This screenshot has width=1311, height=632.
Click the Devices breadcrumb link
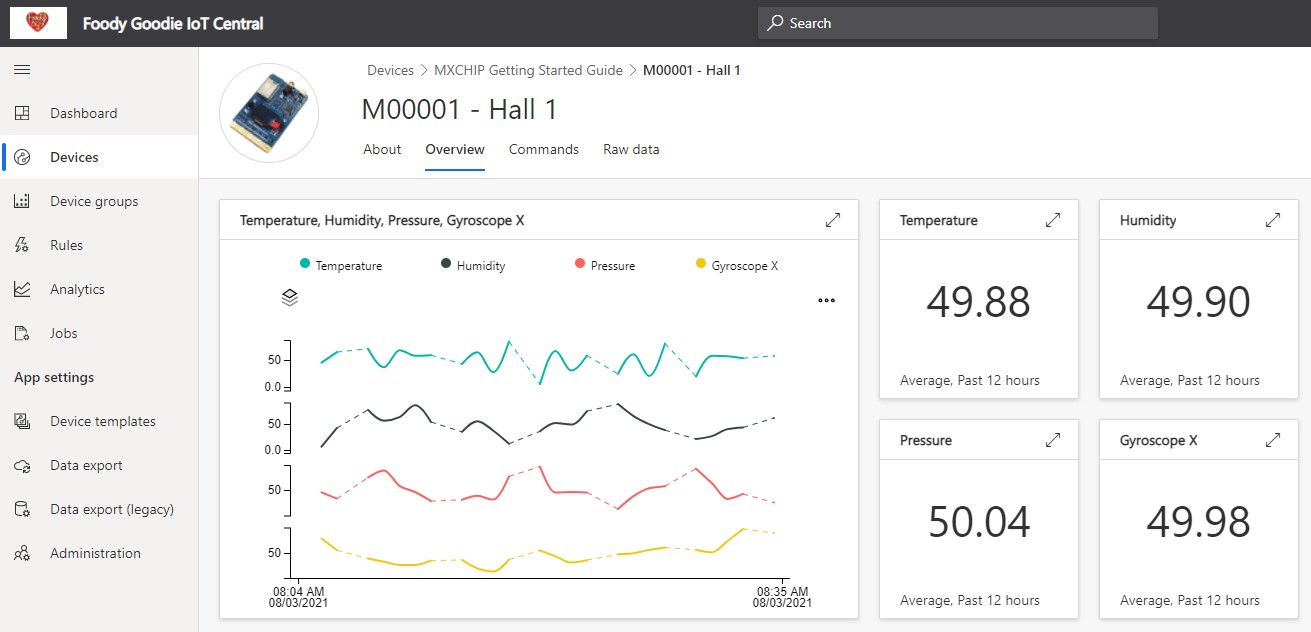click(x=390, y=70)
